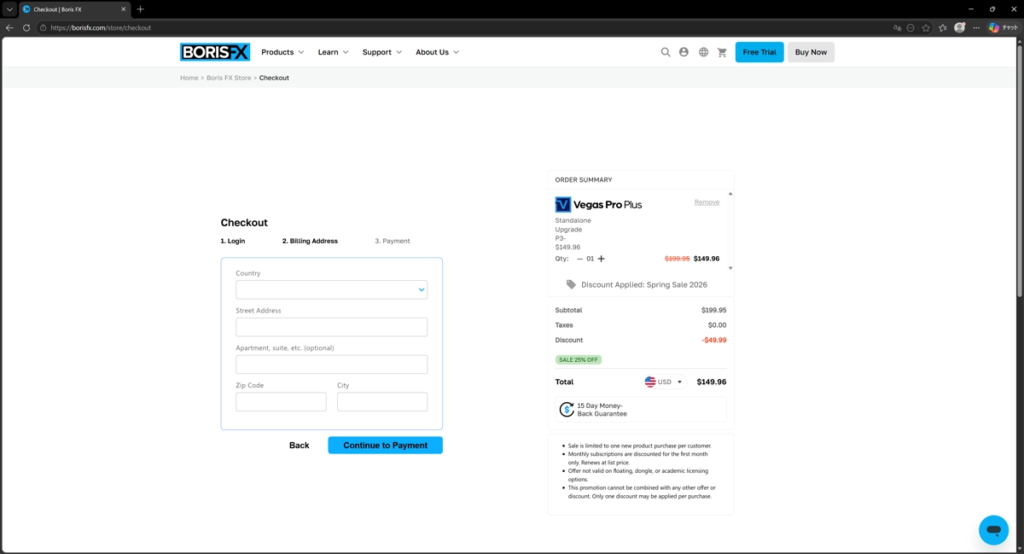Click the browser refresh icon

(25, 27)
